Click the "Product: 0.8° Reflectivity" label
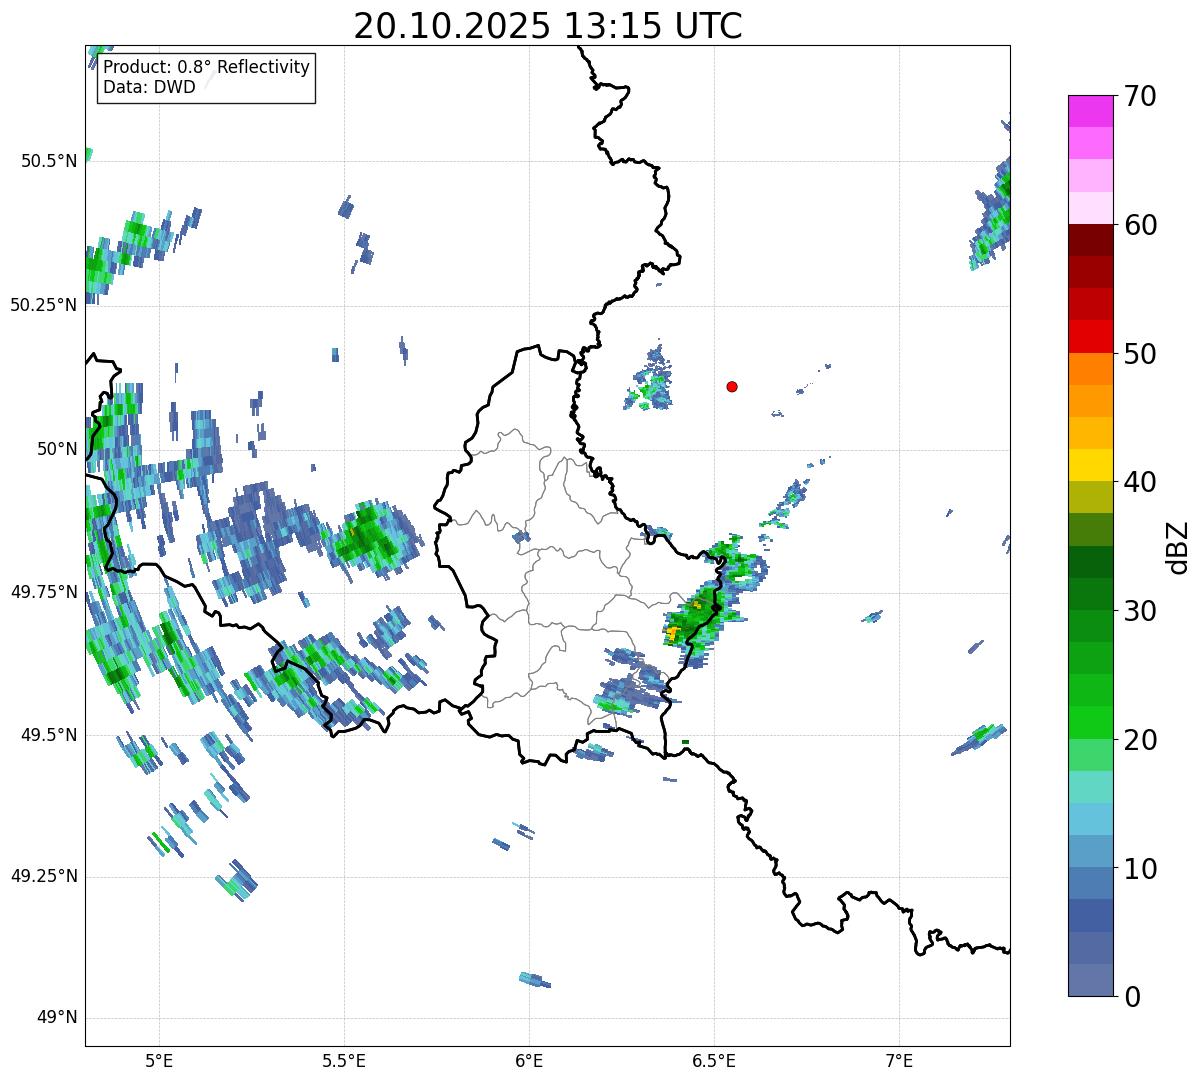 tap(207, 67)
